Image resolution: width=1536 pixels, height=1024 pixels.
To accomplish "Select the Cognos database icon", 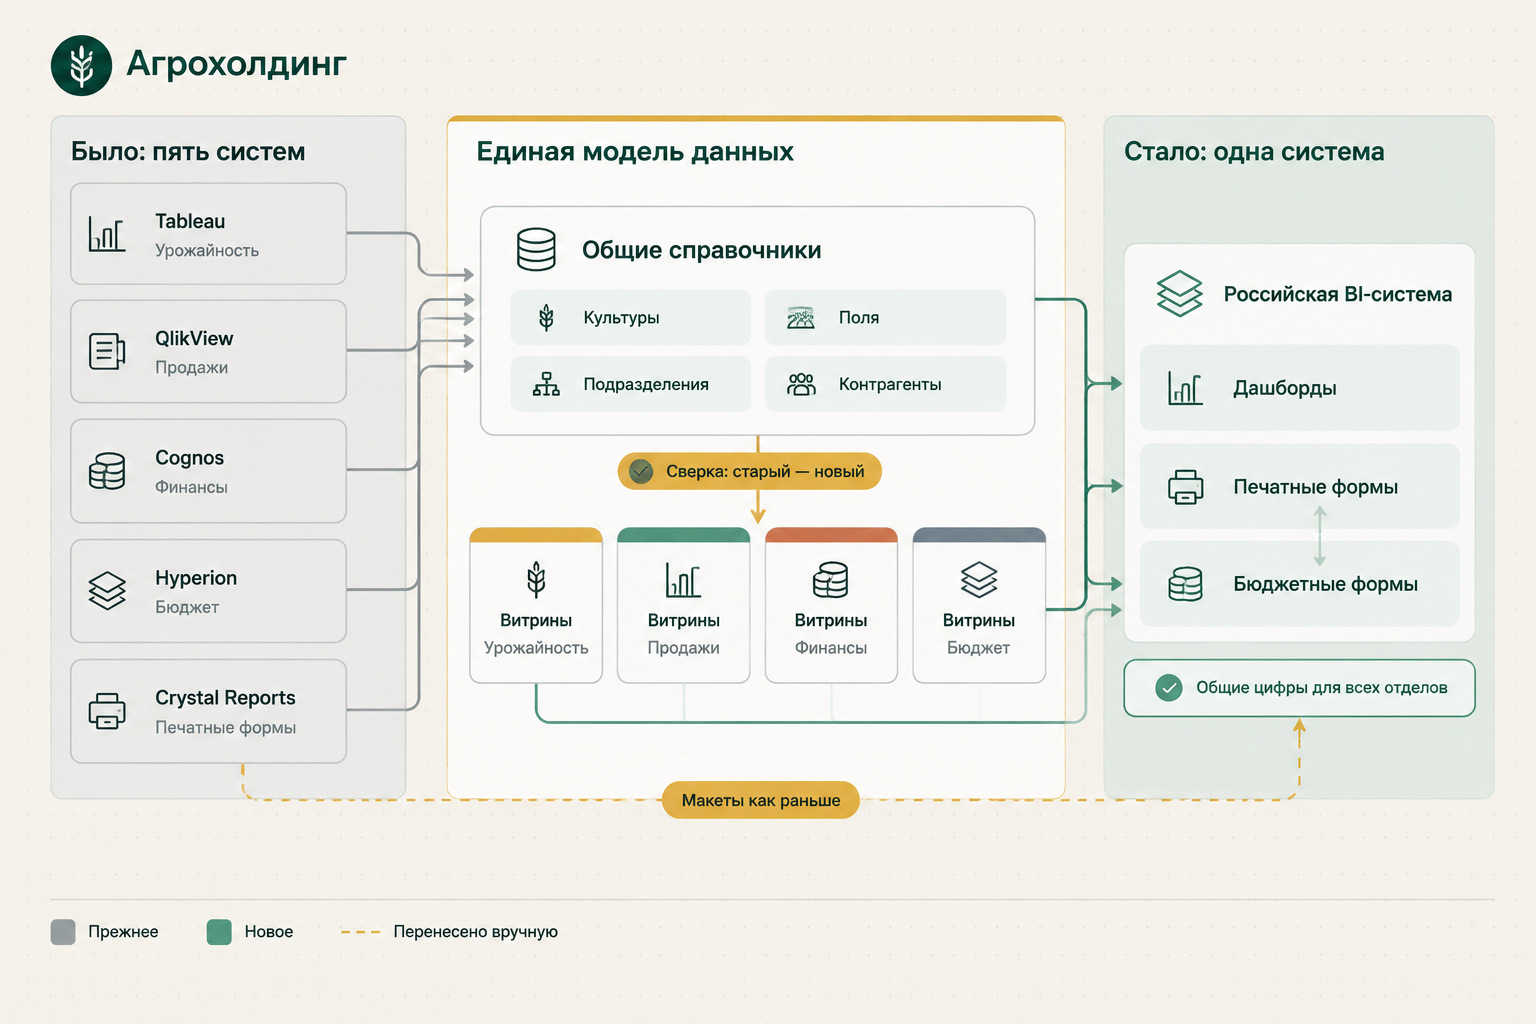I will [x=107, y=471].
